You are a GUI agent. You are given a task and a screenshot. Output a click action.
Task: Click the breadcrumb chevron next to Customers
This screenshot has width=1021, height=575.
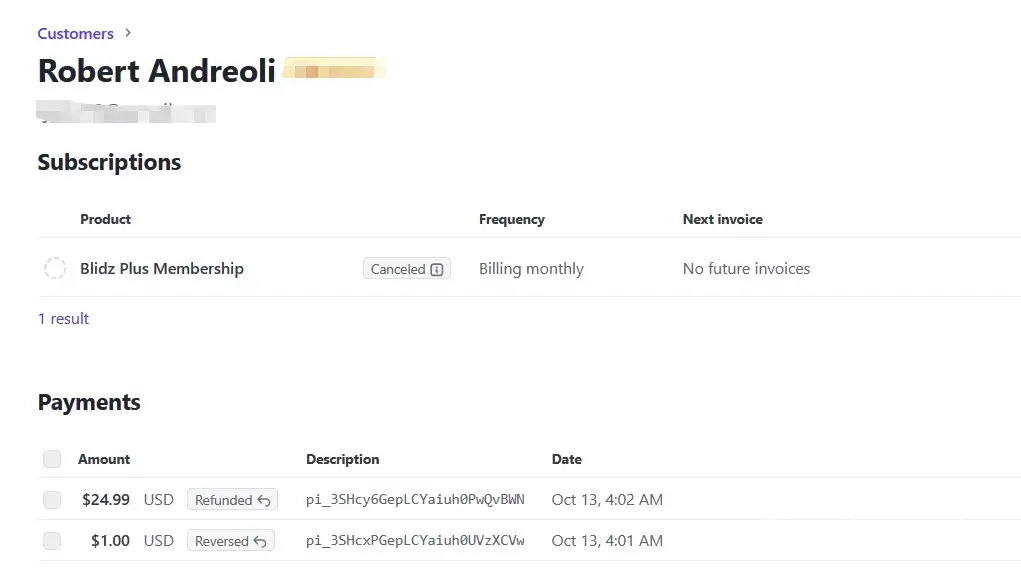click(x=128, y=33)
